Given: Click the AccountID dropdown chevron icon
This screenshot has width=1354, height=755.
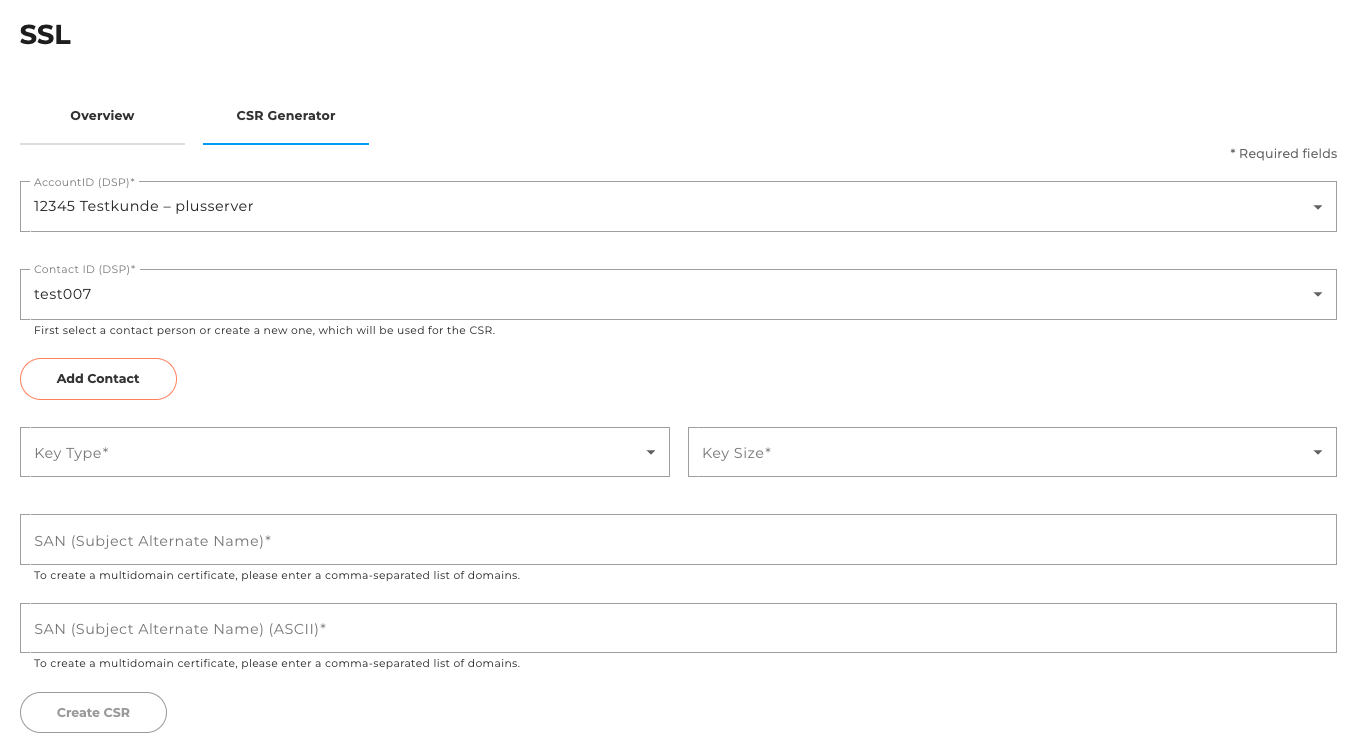Looking at the screenshot, I should (1317, 206).
